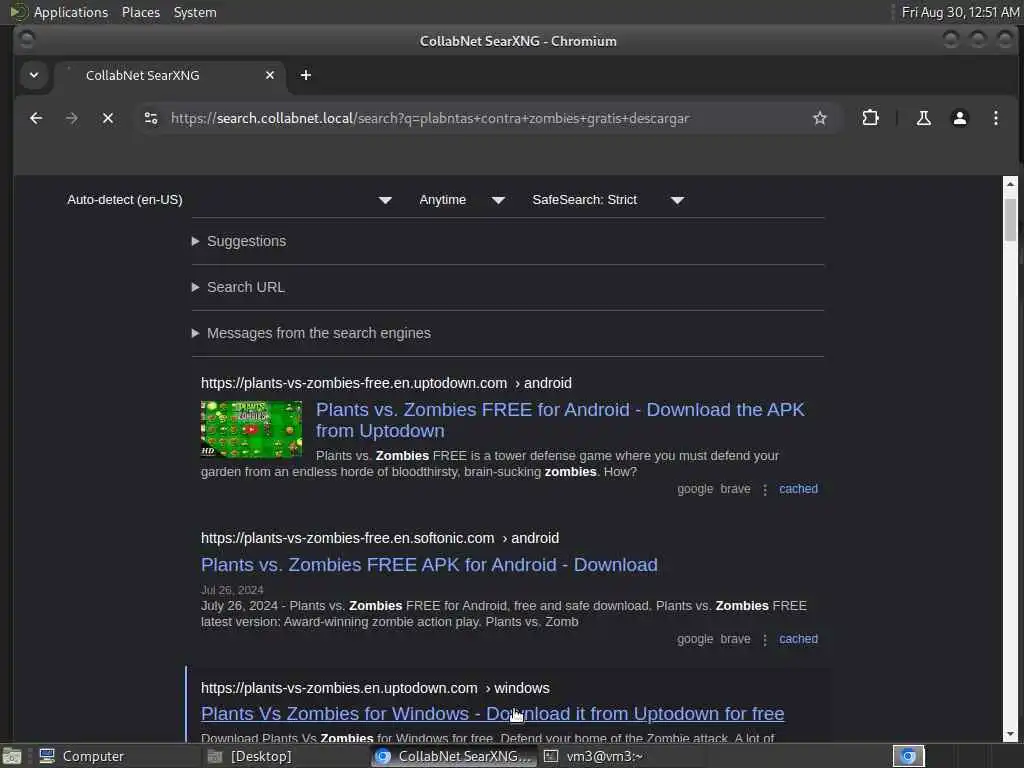Go back to previous page
Viewport: 1024px width, 768px height.
click(36, 118)
